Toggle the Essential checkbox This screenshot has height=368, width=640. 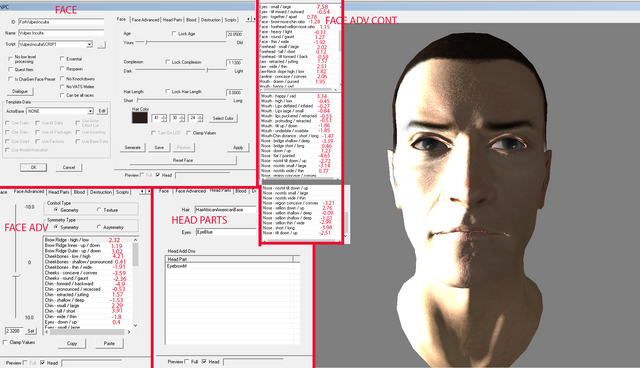[x=62, y=58]
